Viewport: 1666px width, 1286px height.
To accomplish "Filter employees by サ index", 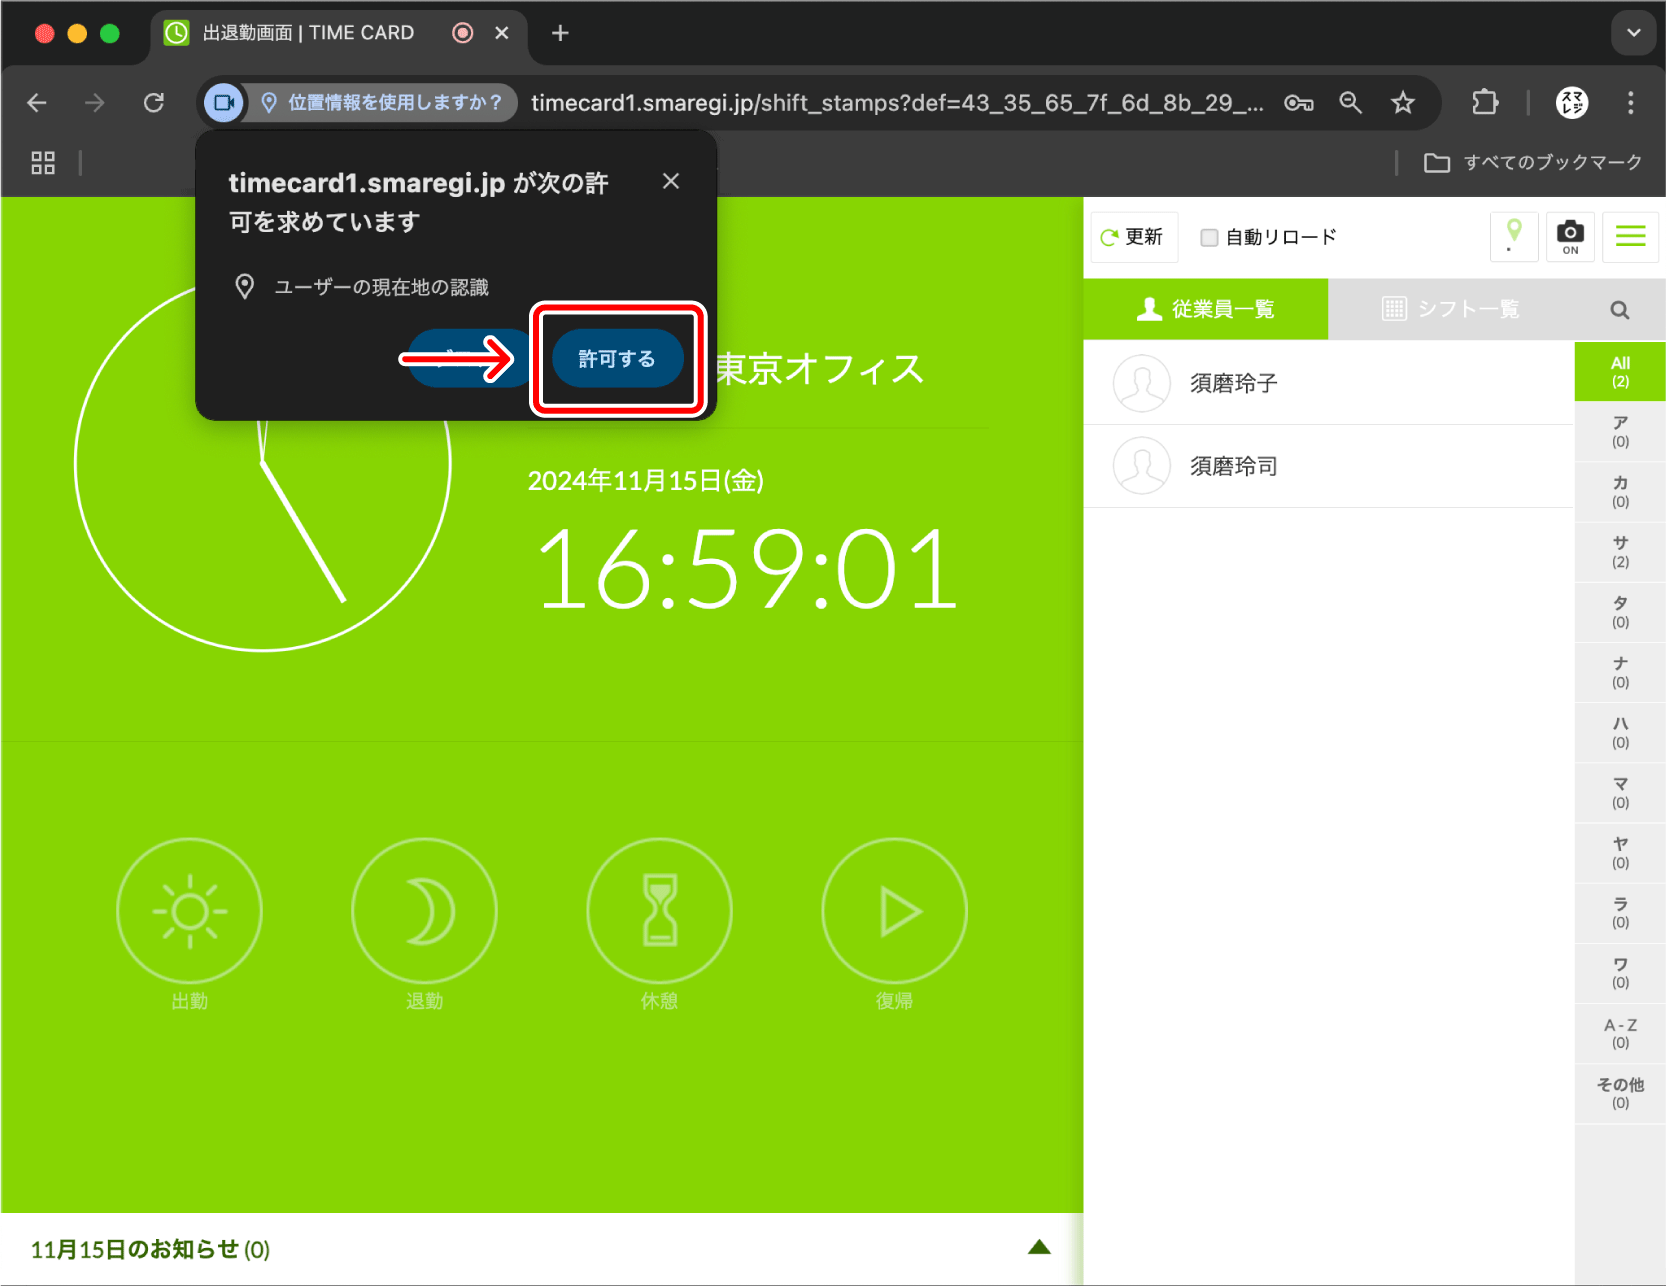I will click(1620, 551).
